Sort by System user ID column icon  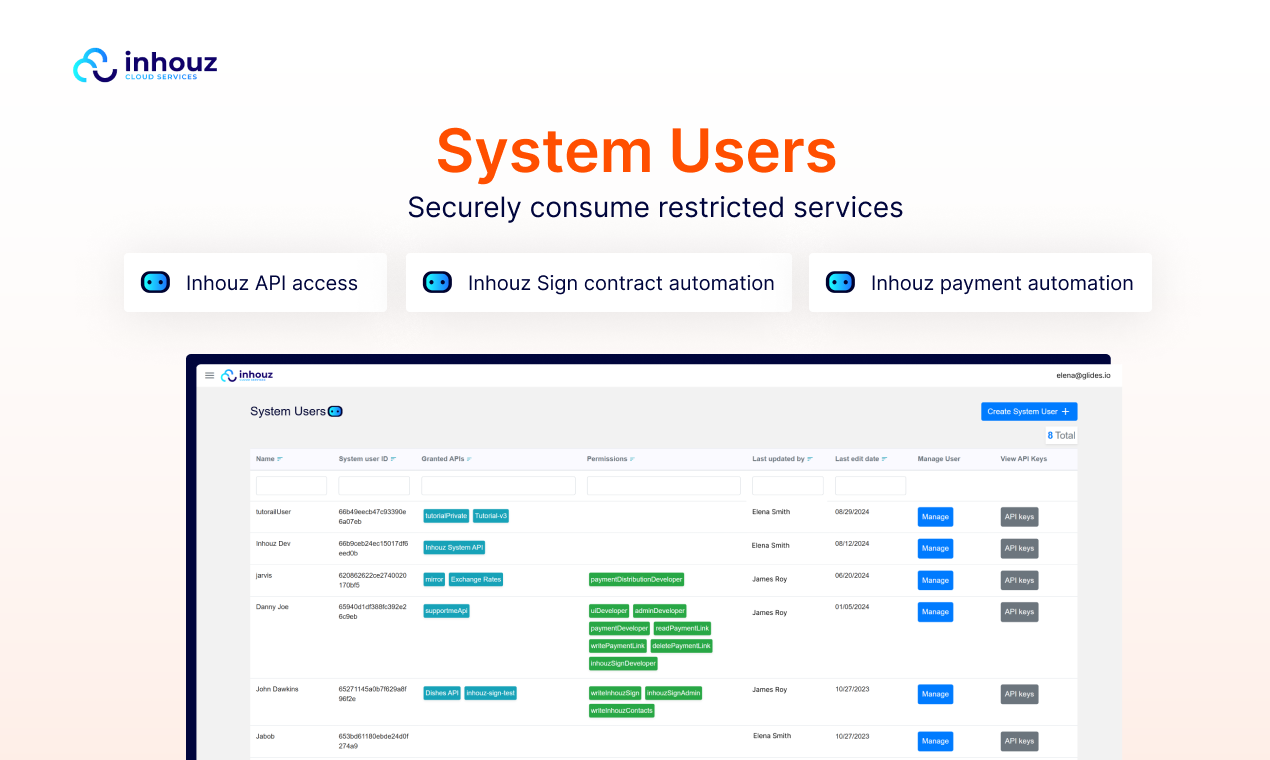point(394,459)
